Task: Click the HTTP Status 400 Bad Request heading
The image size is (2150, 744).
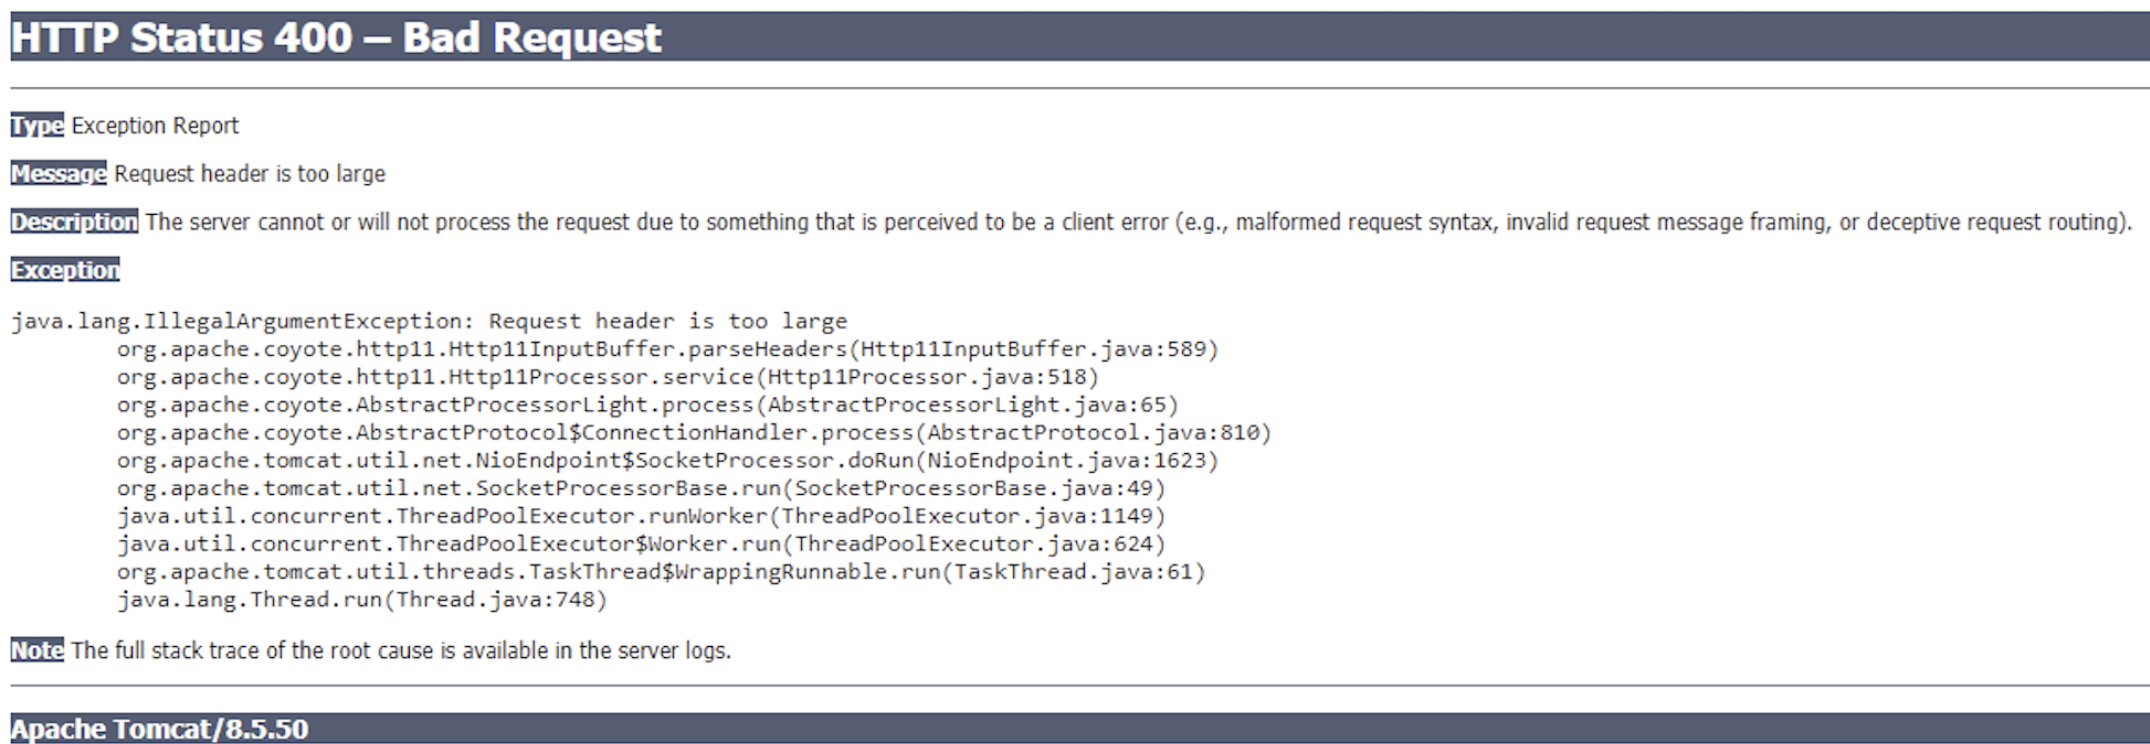Action: (336, 37)
